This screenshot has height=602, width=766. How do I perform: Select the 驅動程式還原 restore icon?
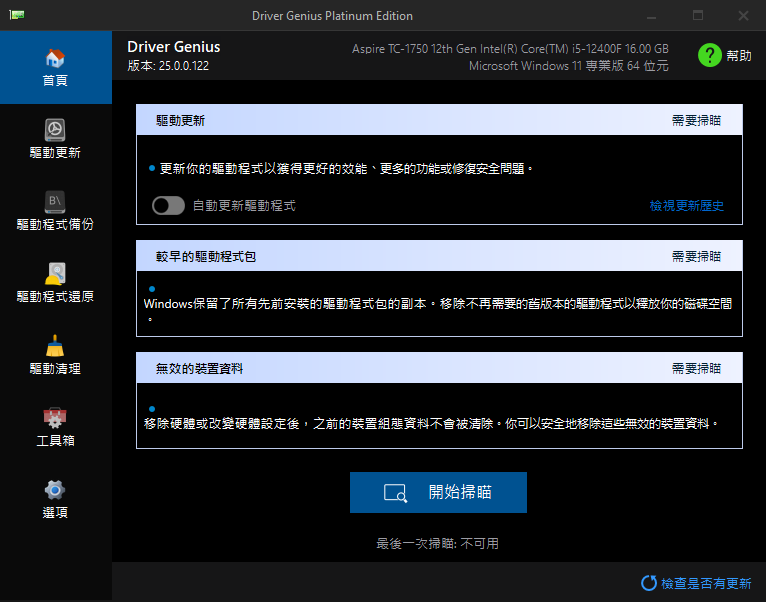55,274
